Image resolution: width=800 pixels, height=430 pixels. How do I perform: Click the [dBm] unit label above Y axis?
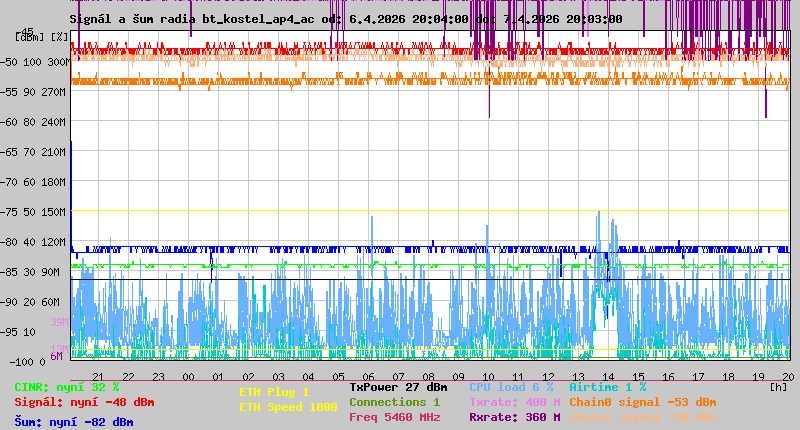pyautogui.click(x=29, y=37)
